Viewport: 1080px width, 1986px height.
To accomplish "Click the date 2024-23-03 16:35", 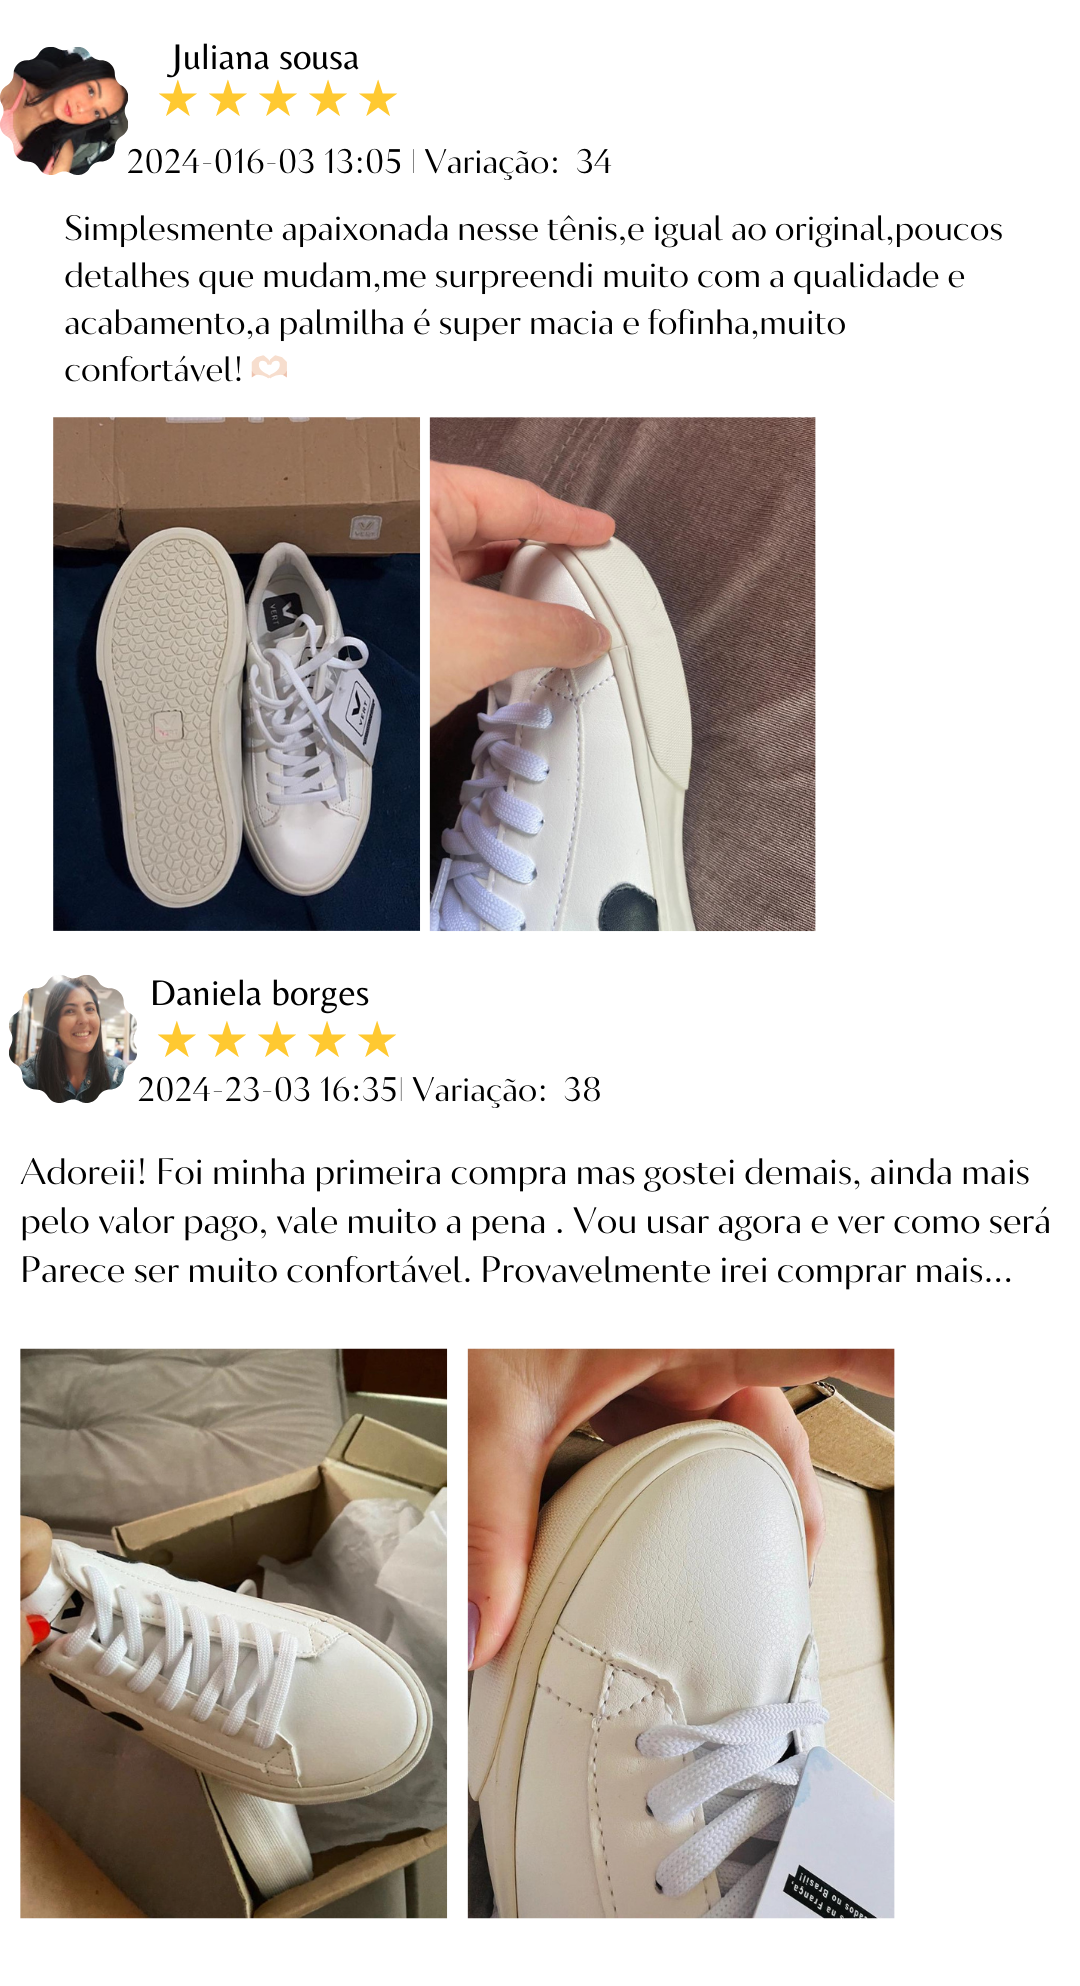I will click(x=267, y=1089).
